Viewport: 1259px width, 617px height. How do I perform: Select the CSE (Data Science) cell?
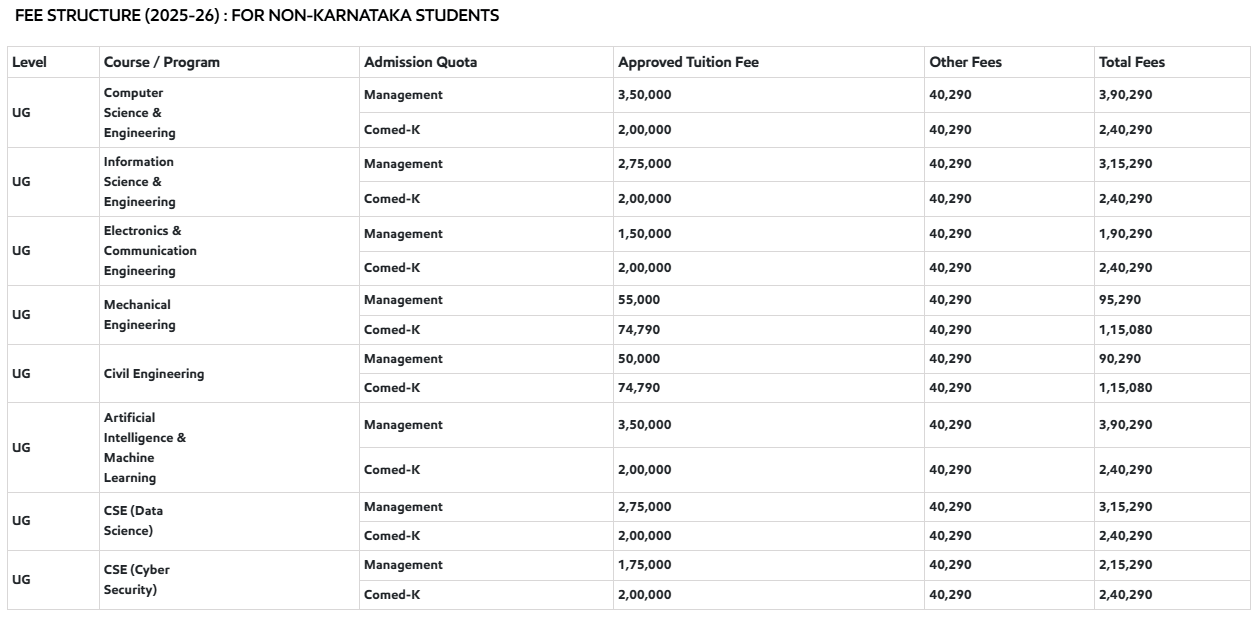click(x=133, y=521)
